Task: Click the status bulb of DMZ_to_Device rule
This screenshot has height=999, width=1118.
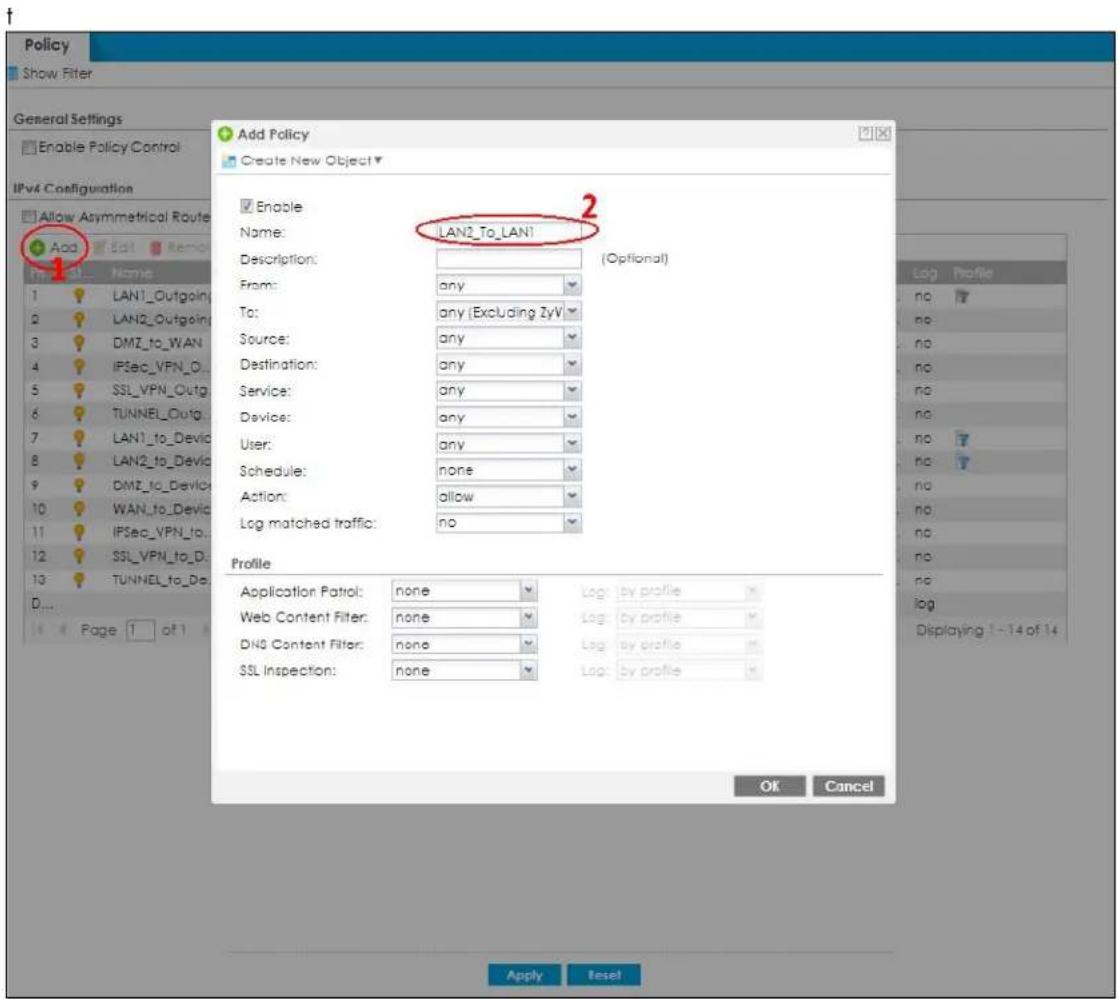Action: point(78,485)
